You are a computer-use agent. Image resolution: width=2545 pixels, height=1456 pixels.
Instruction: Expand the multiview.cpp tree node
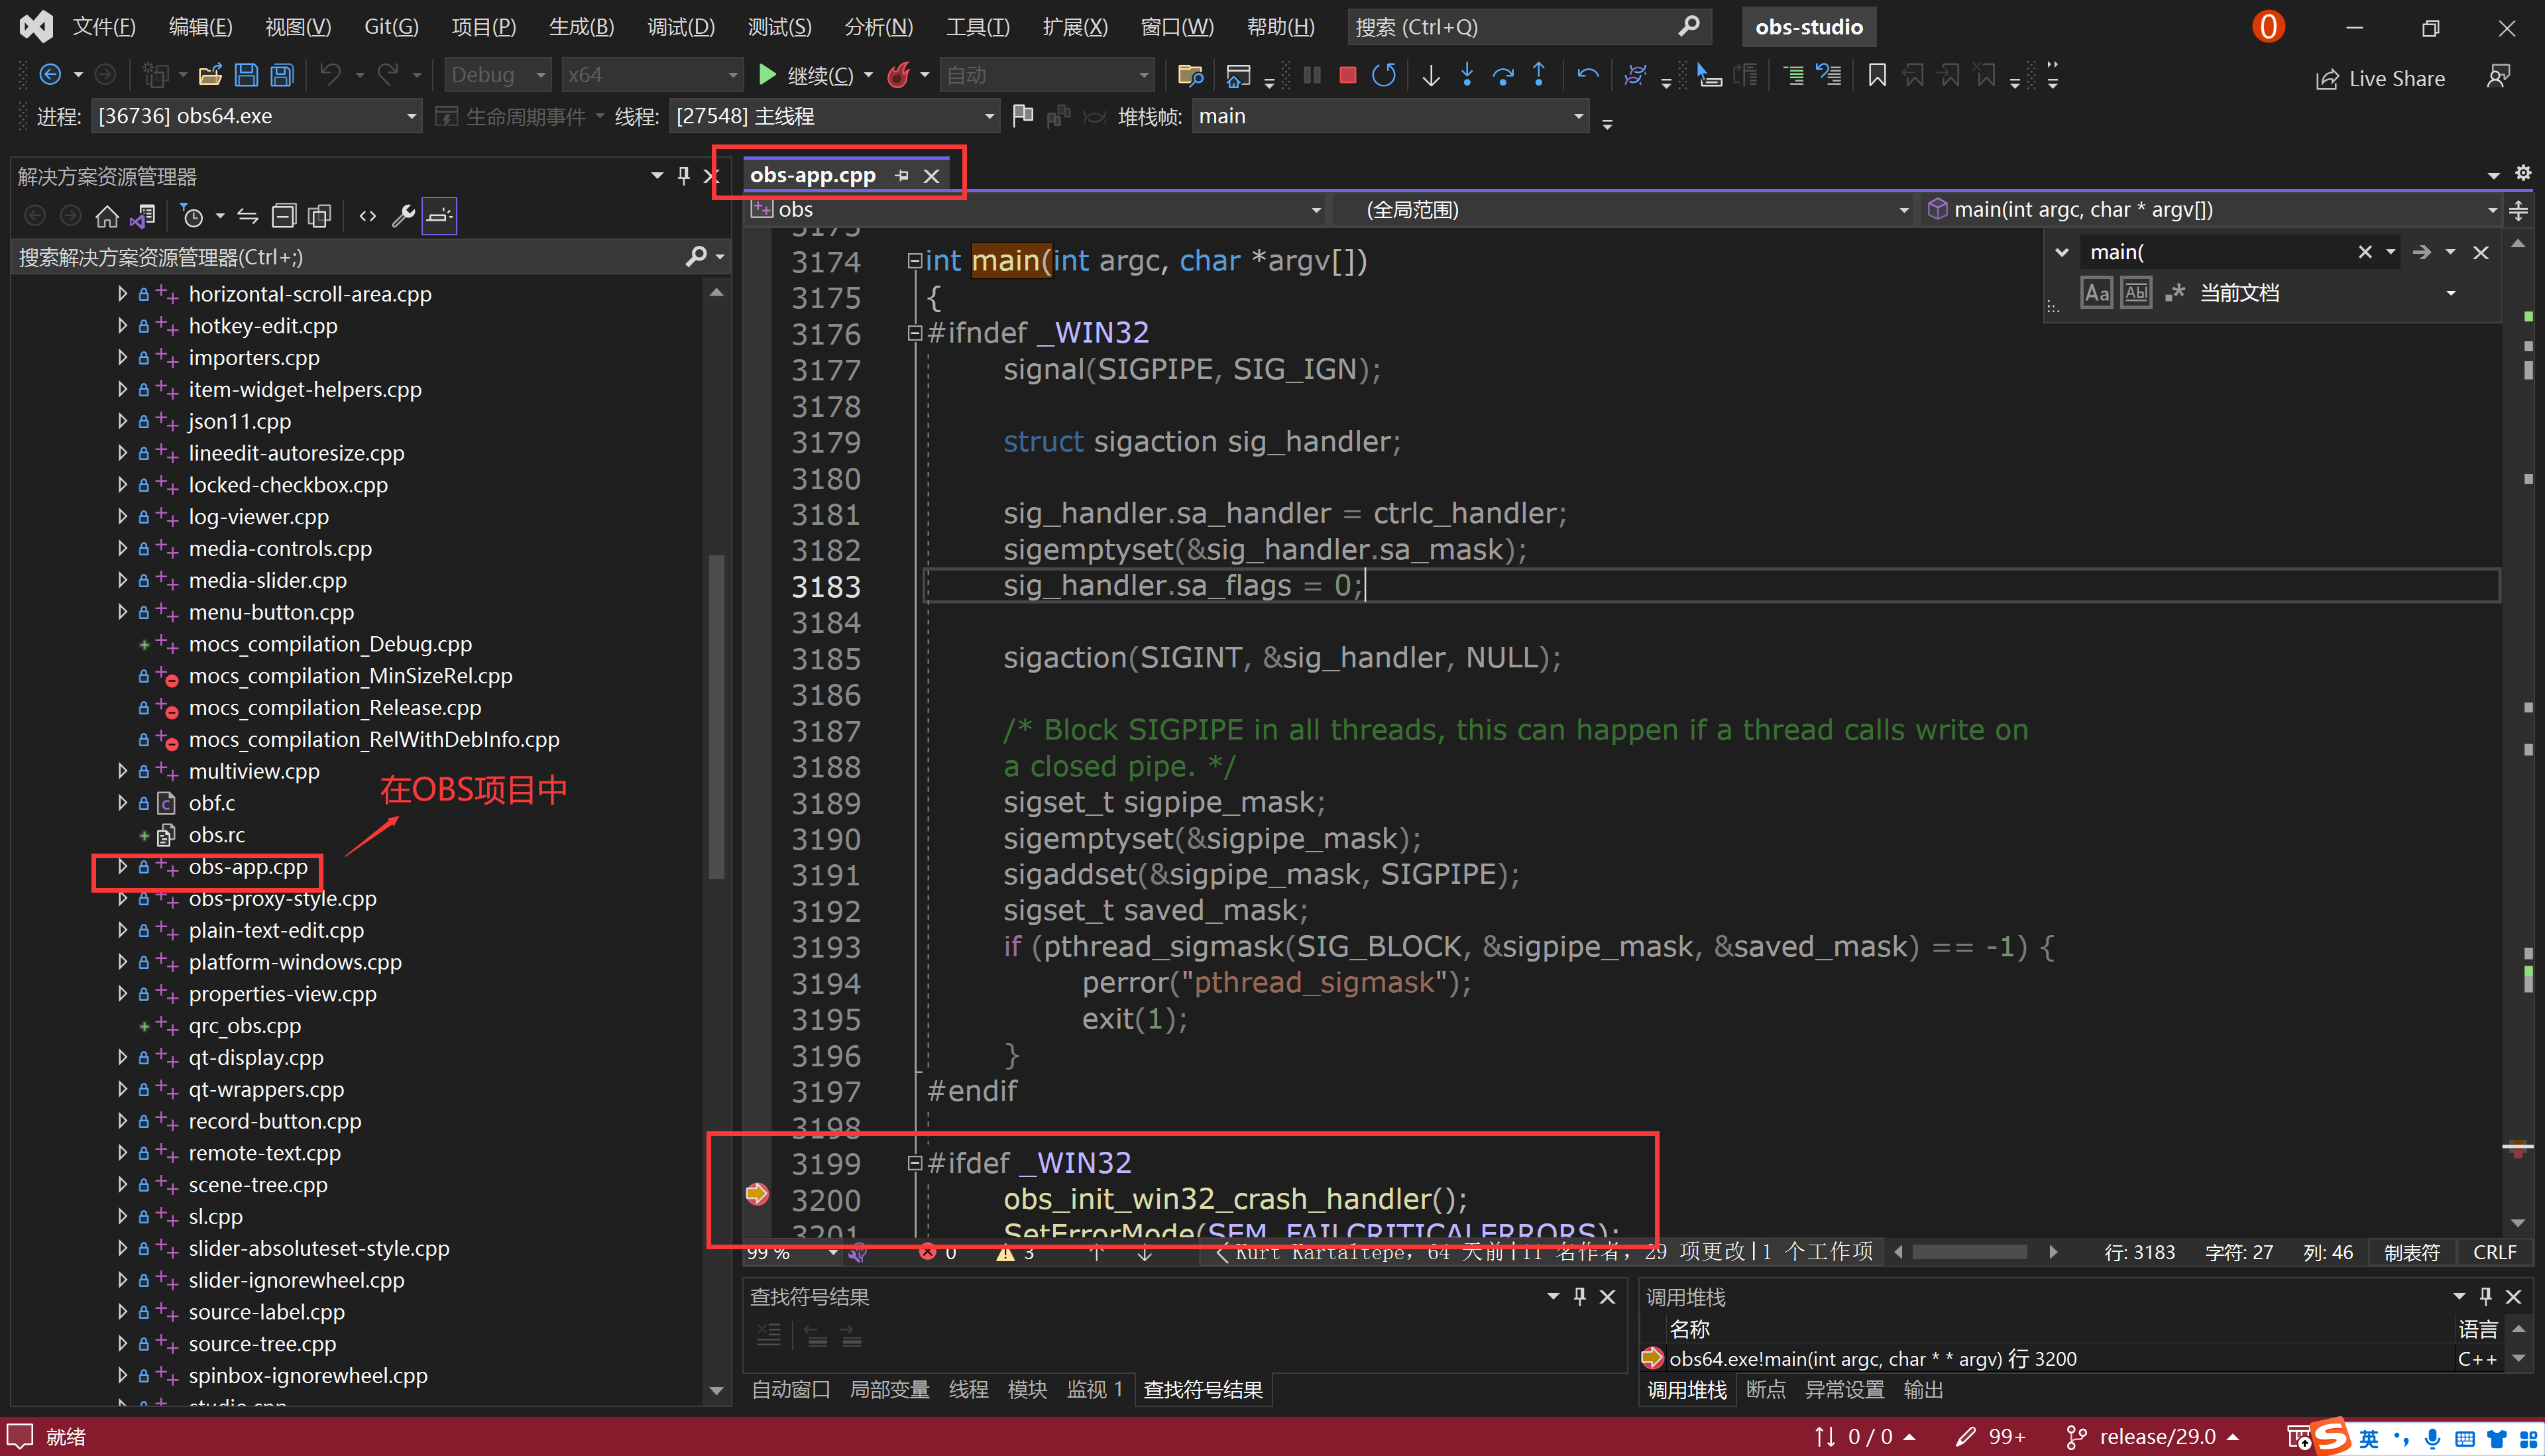tap(122, 771)
